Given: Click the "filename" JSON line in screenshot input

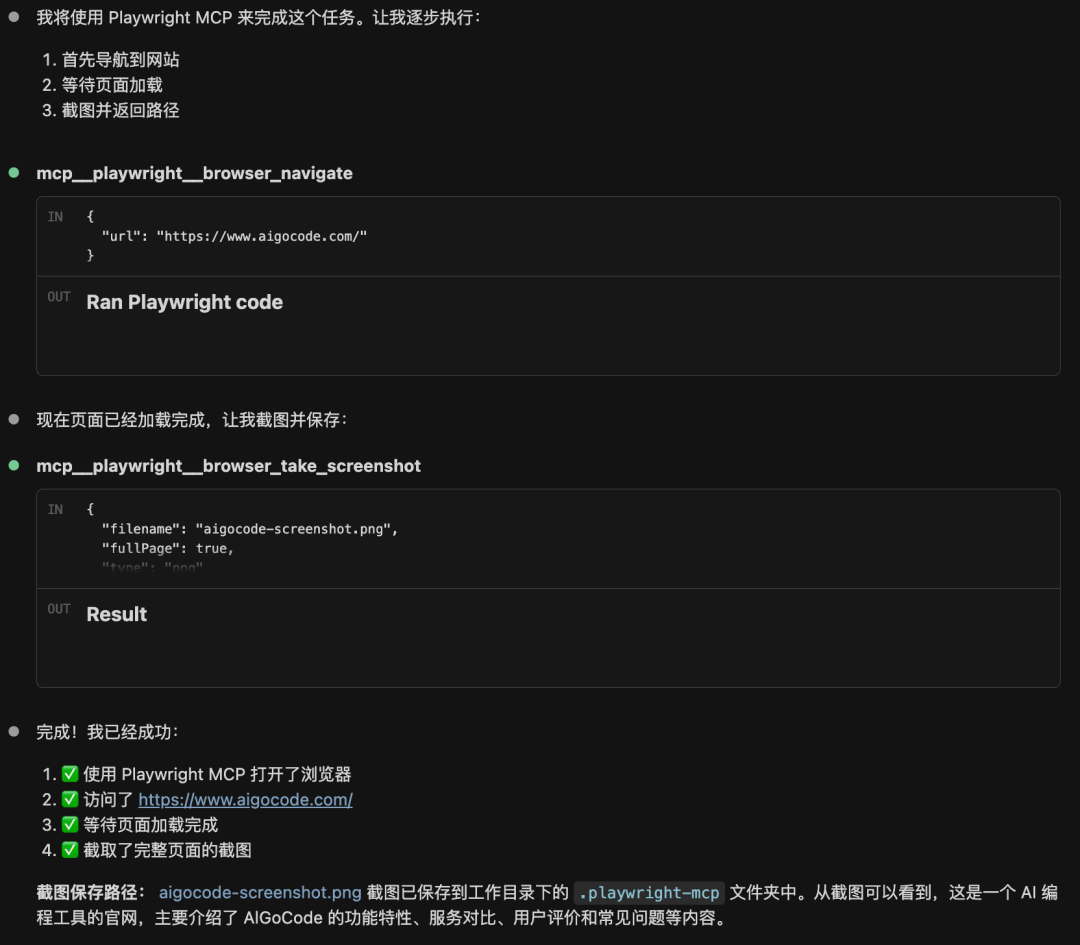Looking at the screenshot, I should tap(249, 529).
